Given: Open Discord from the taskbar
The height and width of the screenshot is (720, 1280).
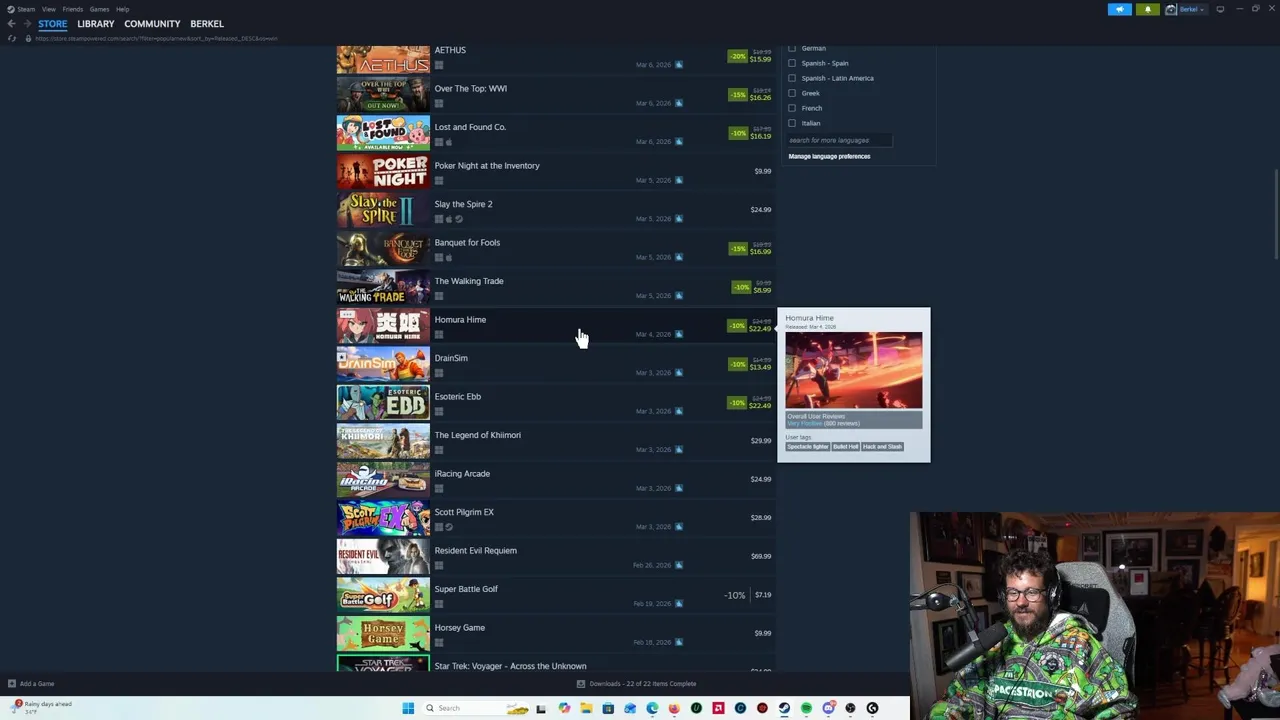Looking at the screenshot, I should pos(828,708).
